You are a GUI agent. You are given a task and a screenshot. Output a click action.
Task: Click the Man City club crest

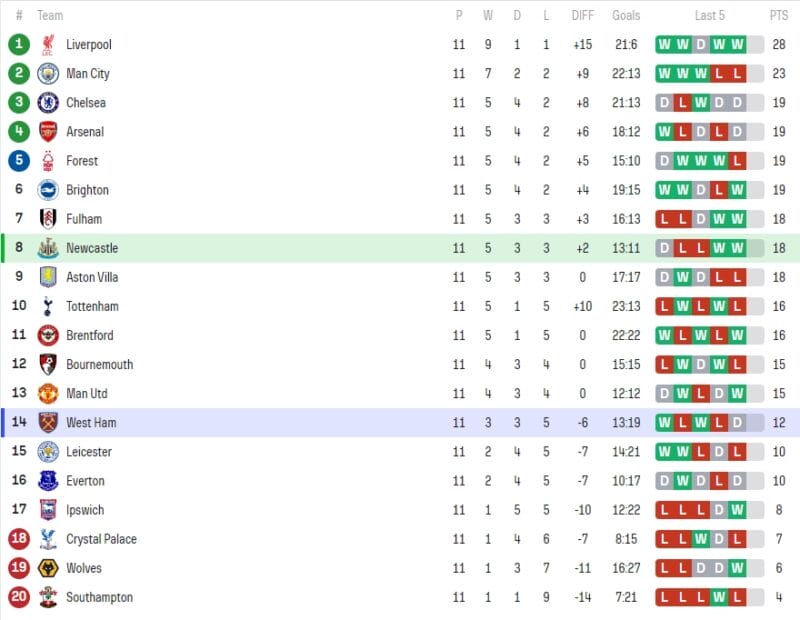(x=48, y=74)
